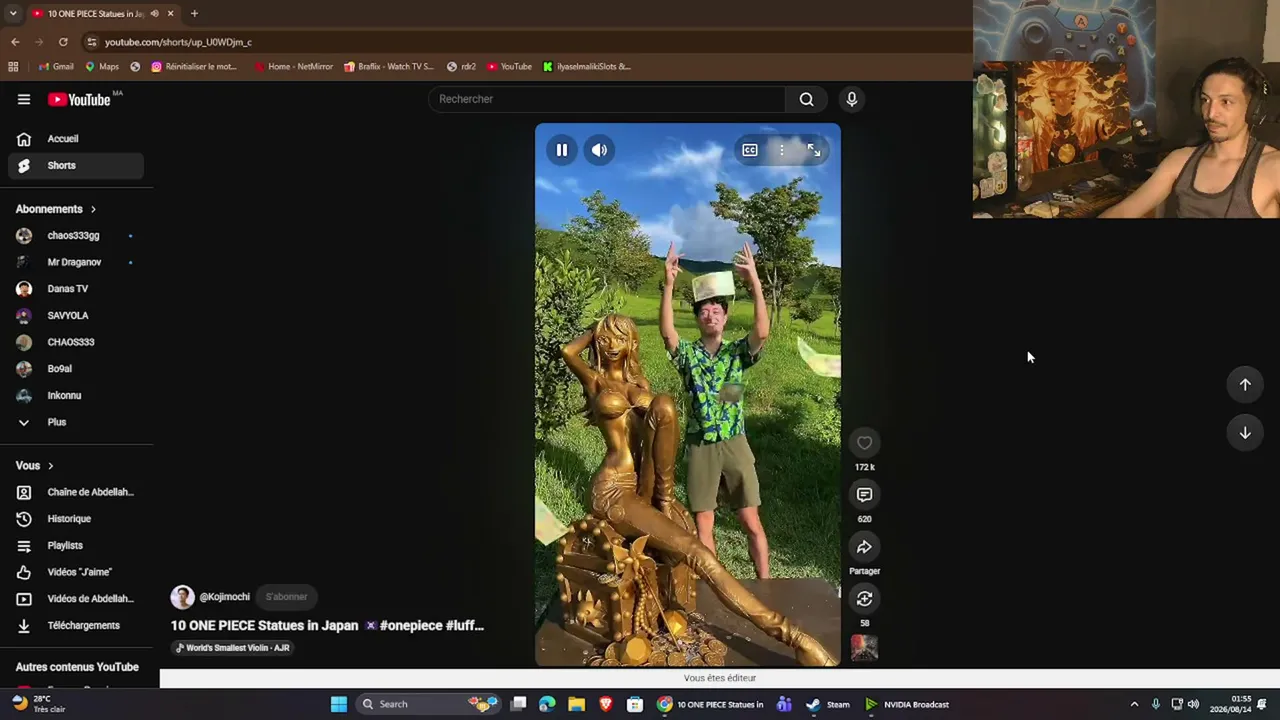Open Steam from the taskbar
Viewport: 1280px width, 720px height.
828,704
